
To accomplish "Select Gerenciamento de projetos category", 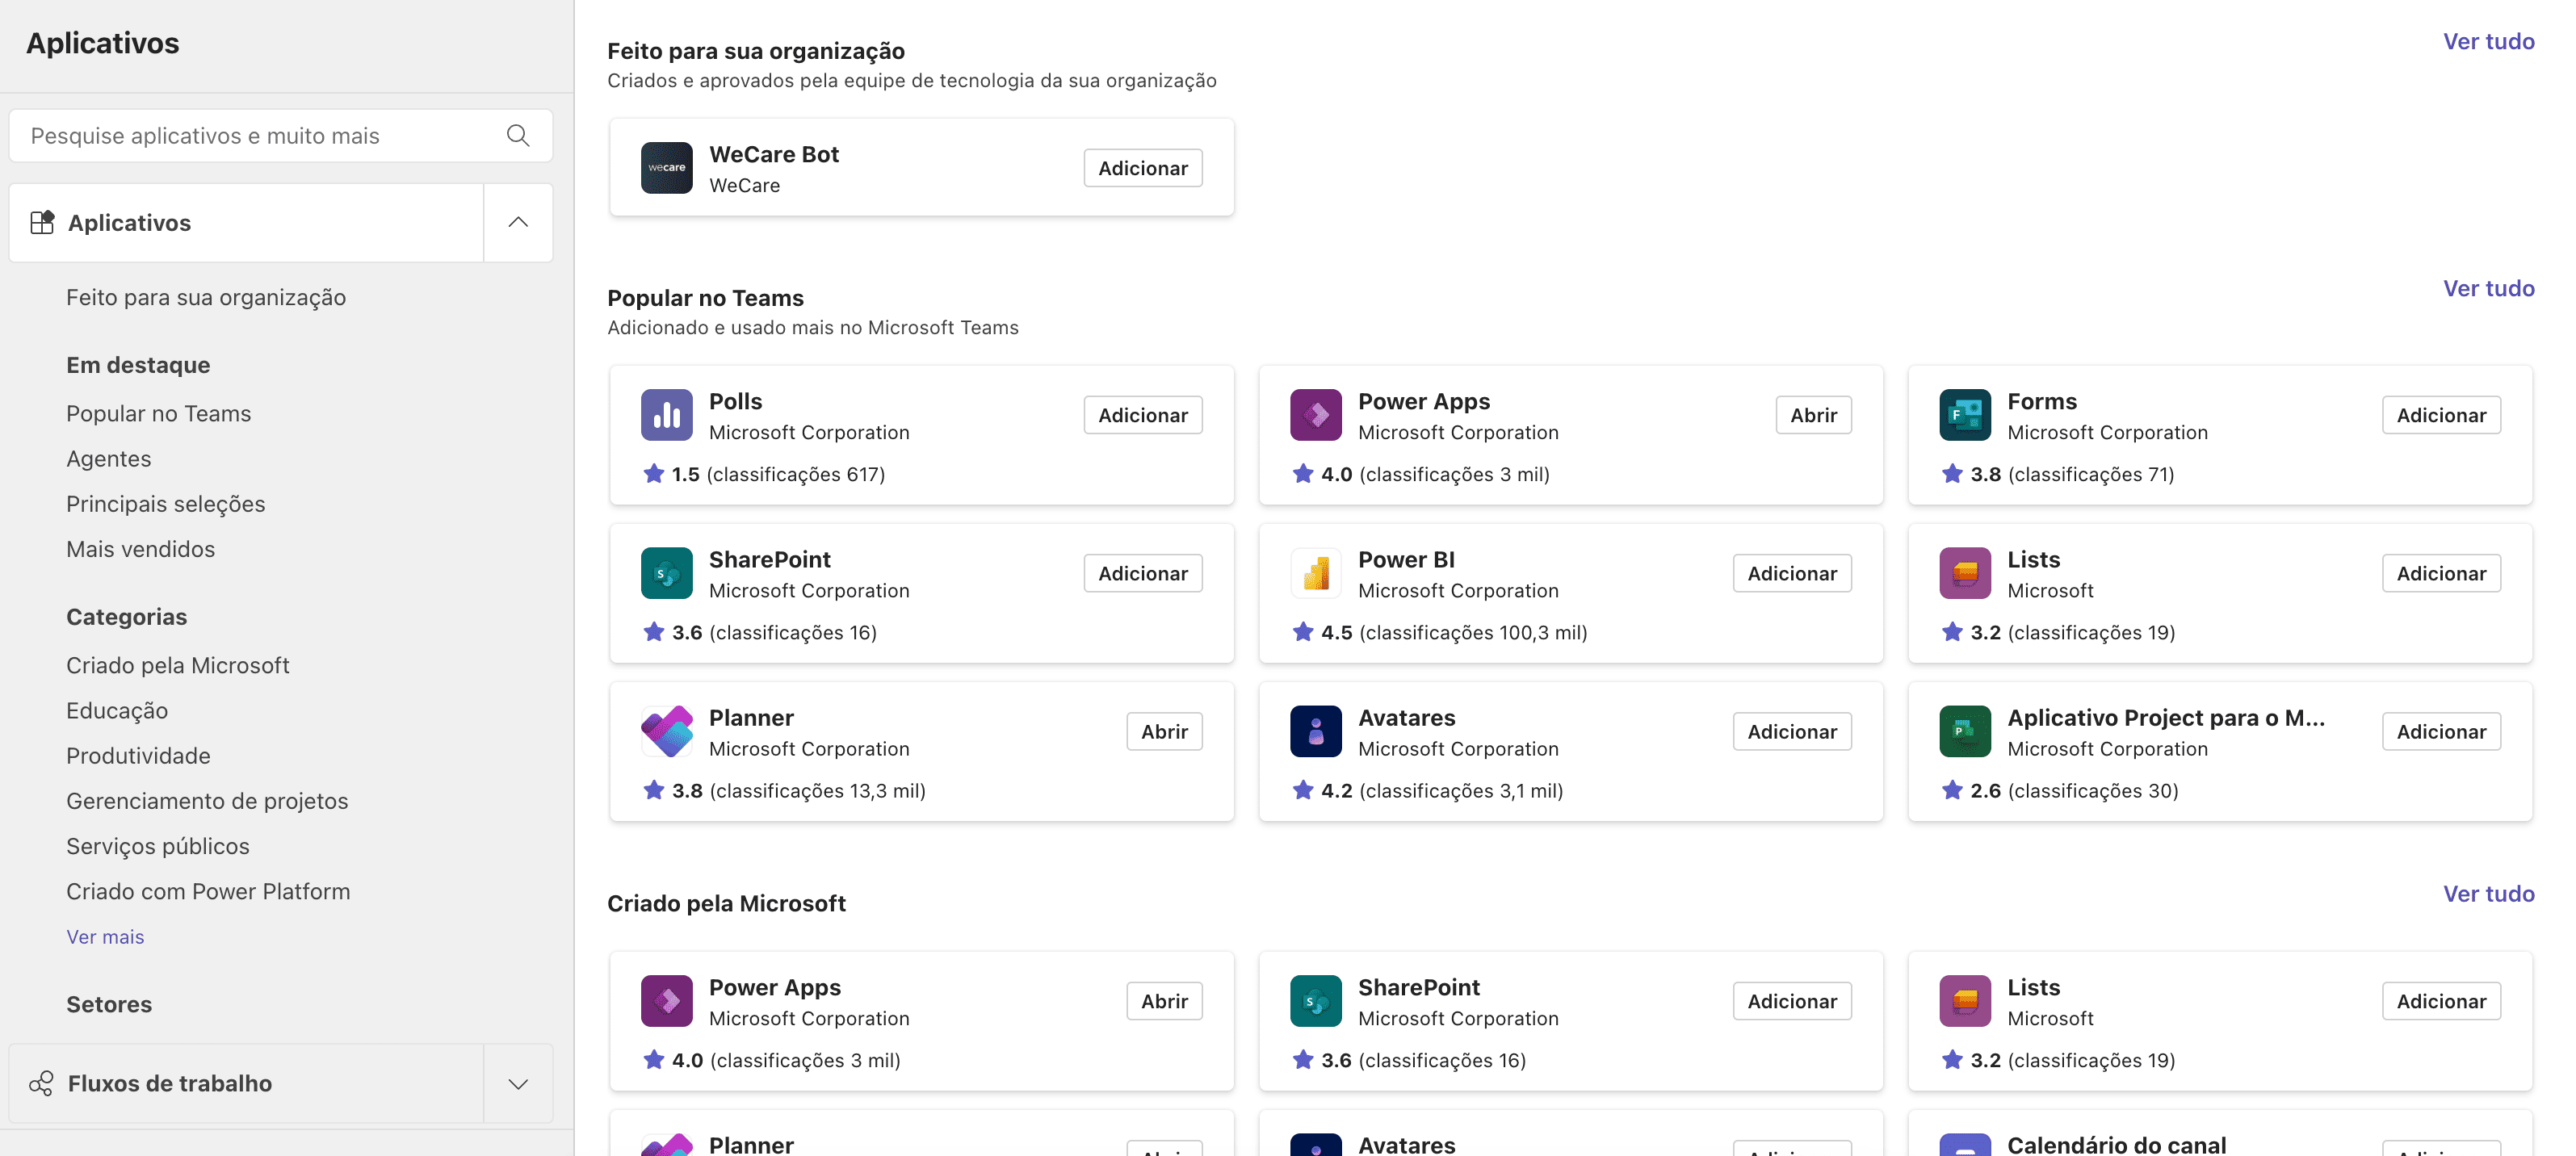I will point(207,800).
